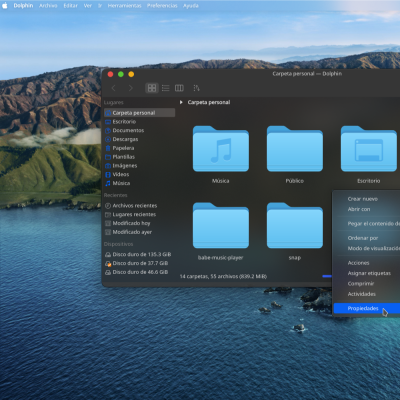The image size is (400, 400).
Task: Select the Público folder icon
Action: click(295, 149)
